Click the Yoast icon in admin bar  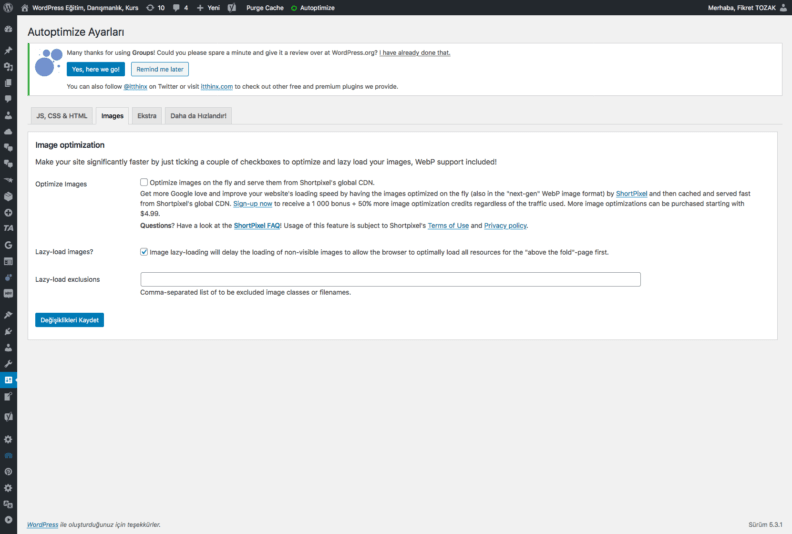[x=232, y=8]
